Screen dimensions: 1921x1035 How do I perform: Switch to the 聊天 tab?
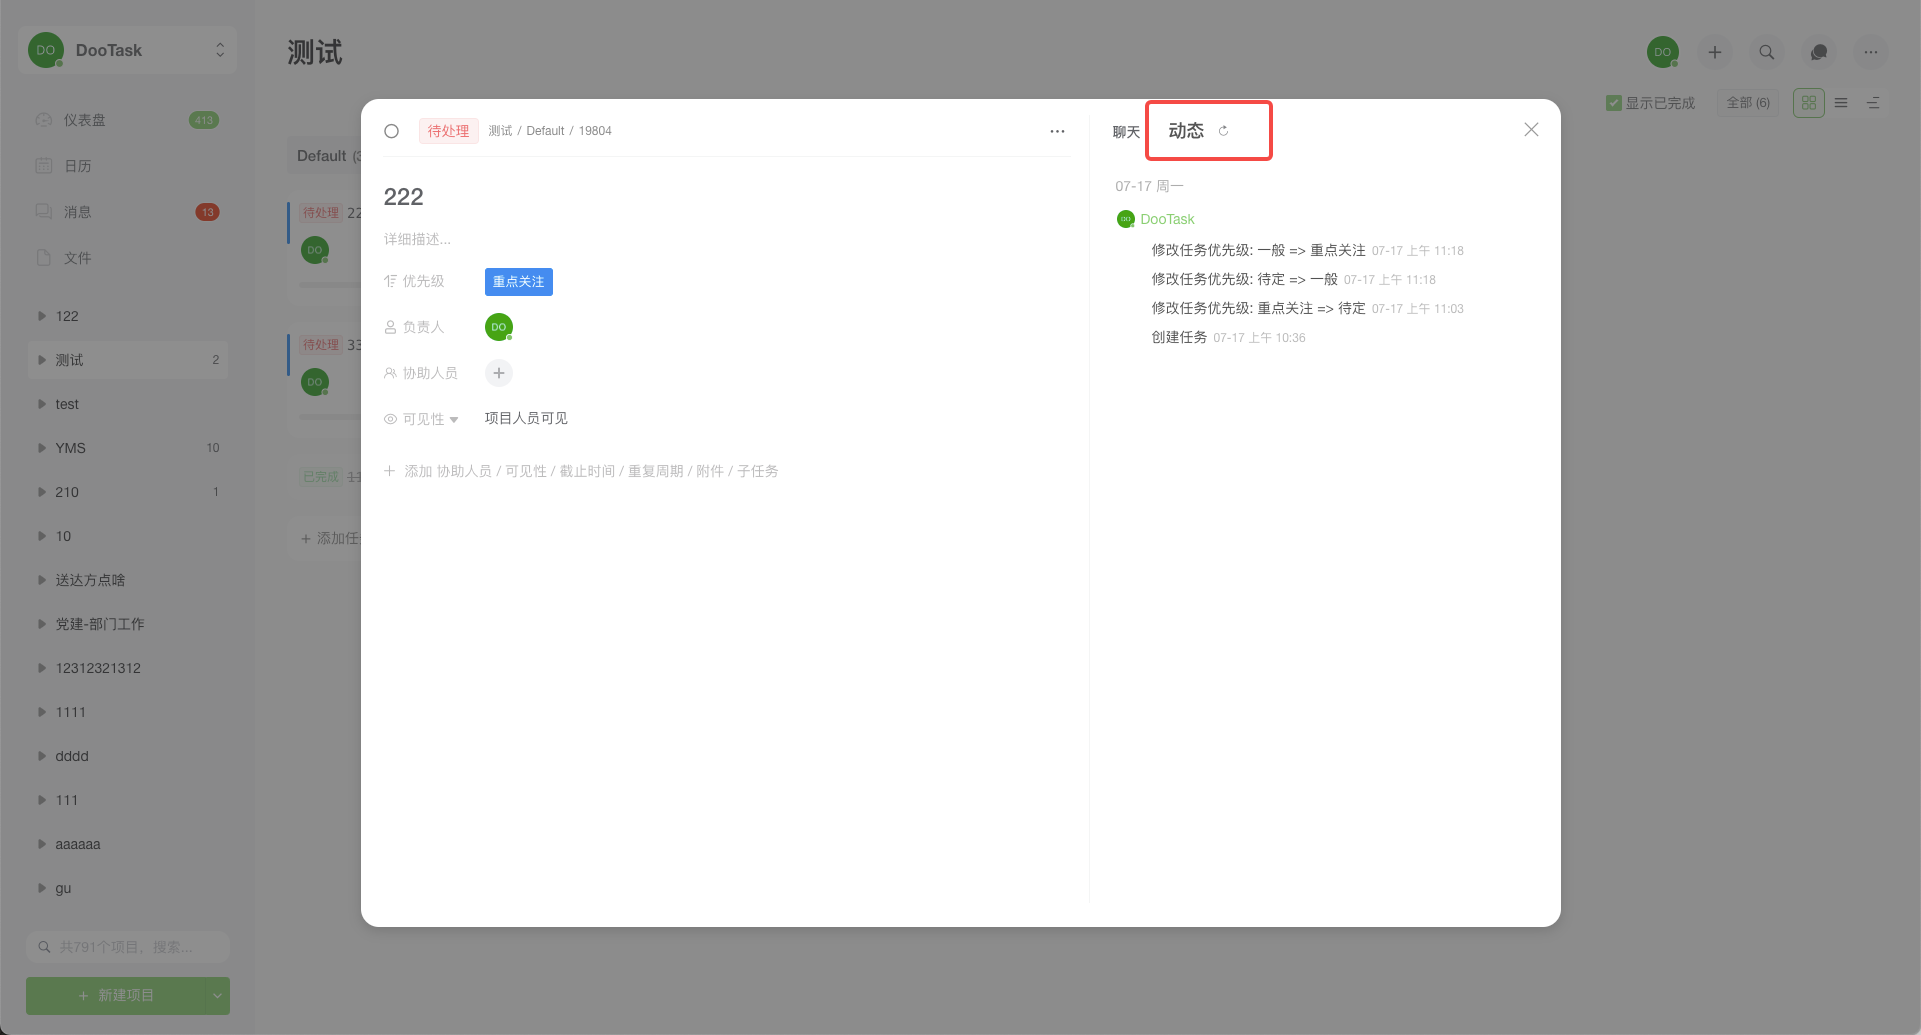(1126, 131)
